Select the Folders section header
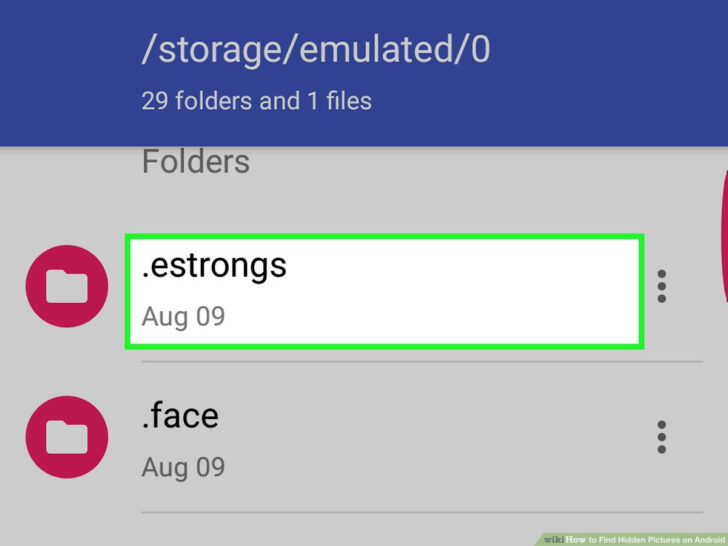This screenshot has height=546, width=728. [x=196, y=161]
